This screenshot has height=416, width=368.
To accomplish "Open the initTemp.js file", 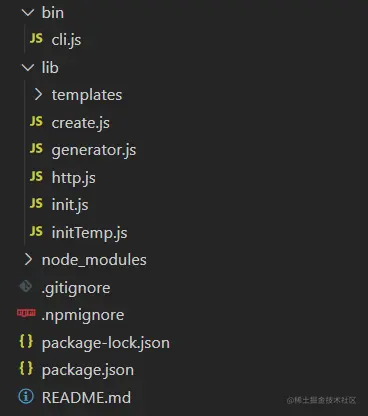I will (x=89, y=232).
